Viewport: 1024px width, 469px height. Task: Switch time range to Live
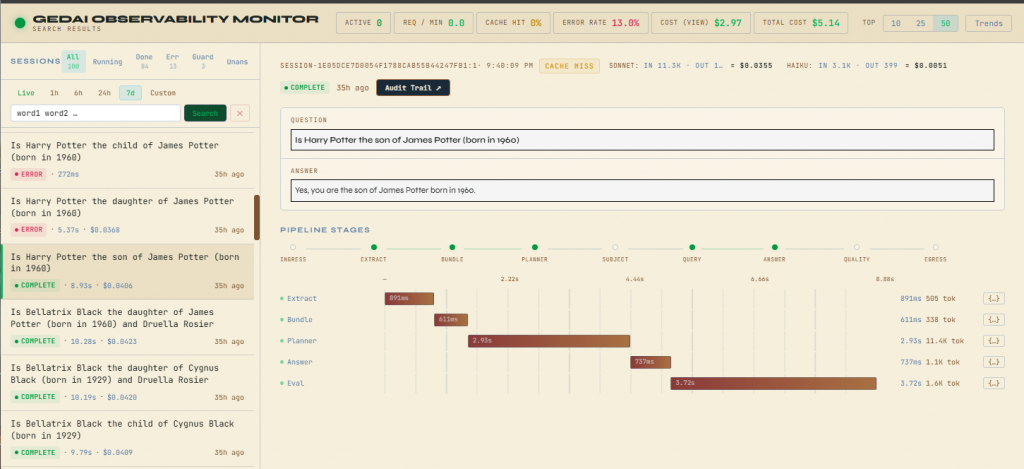pos(26,93)
